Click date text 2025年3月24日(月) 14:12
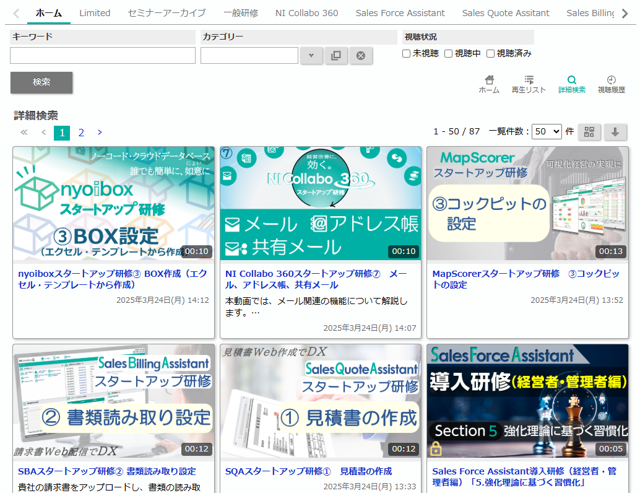640x493 pixels. [162, 300]
